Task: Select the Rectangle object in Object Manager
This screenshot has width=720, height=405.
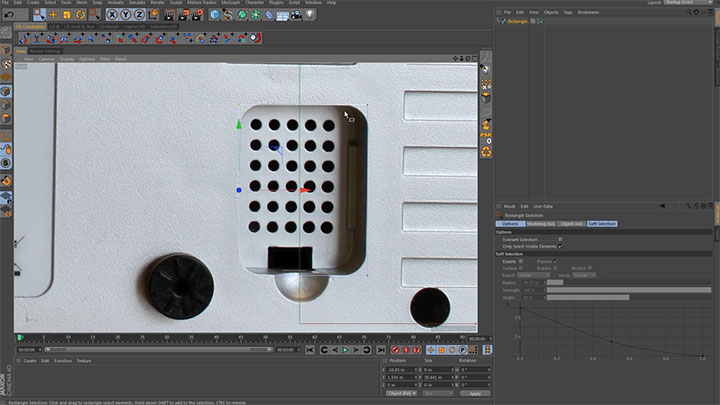Action: (517, 21)
